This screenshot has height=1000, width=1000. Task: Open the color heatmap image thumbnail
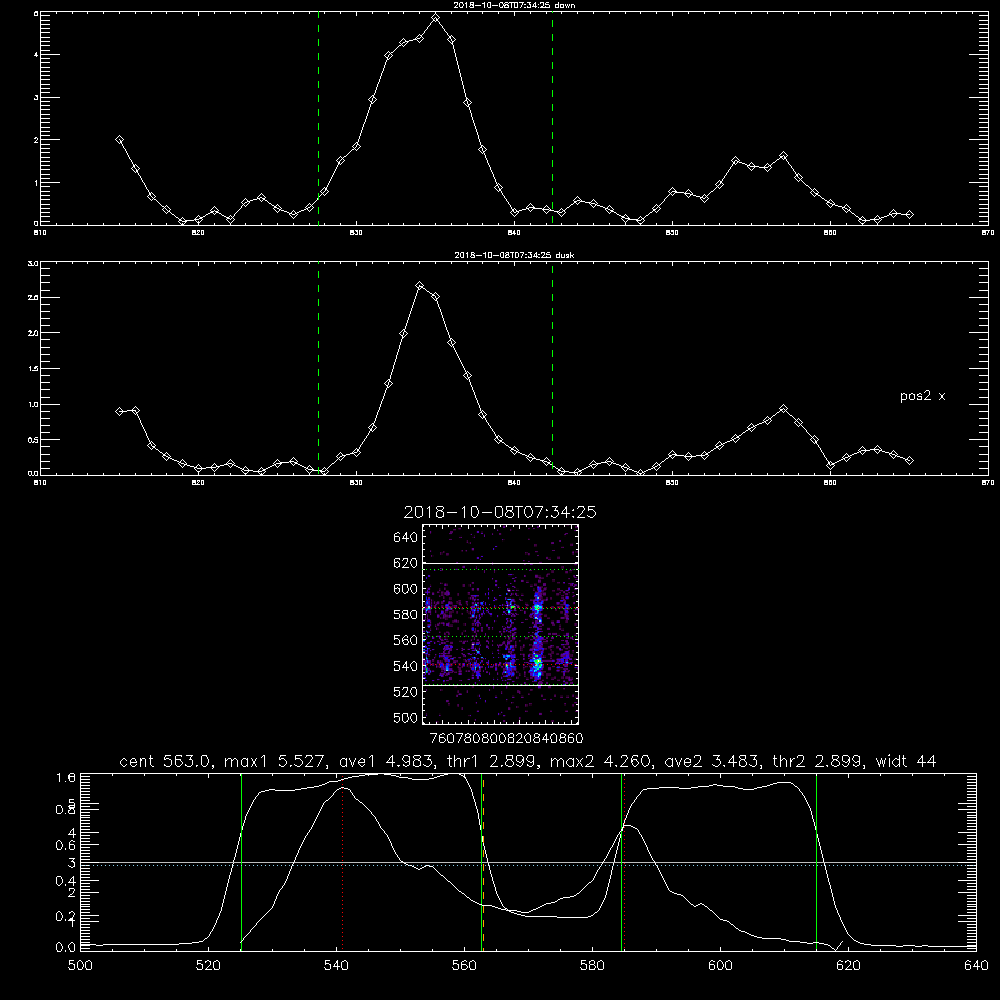pyautogui.click(x=501, y=624)
